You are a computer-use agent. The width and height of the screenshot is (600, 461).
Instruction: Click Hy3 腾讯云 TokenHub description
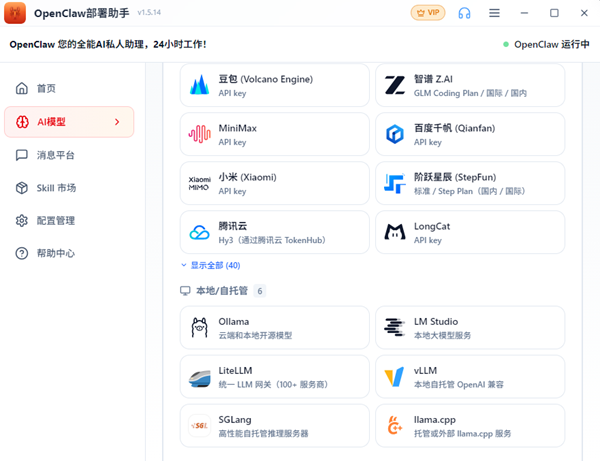272,240
